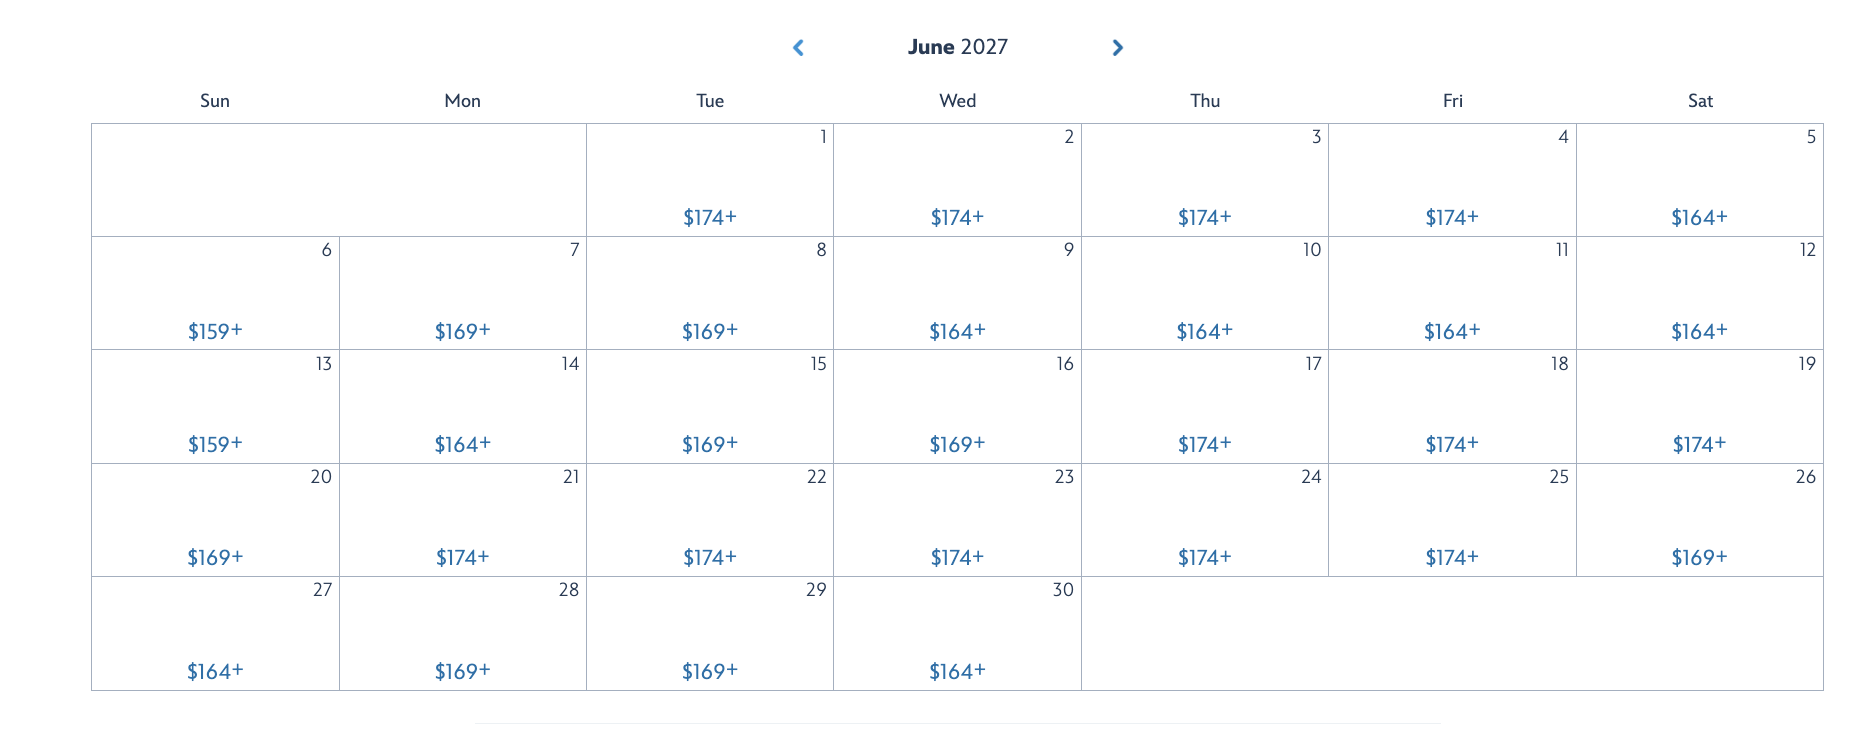Choose June 5 at $164+
The height and width of the screenshot is (752, 1856).
[1699, 217]
